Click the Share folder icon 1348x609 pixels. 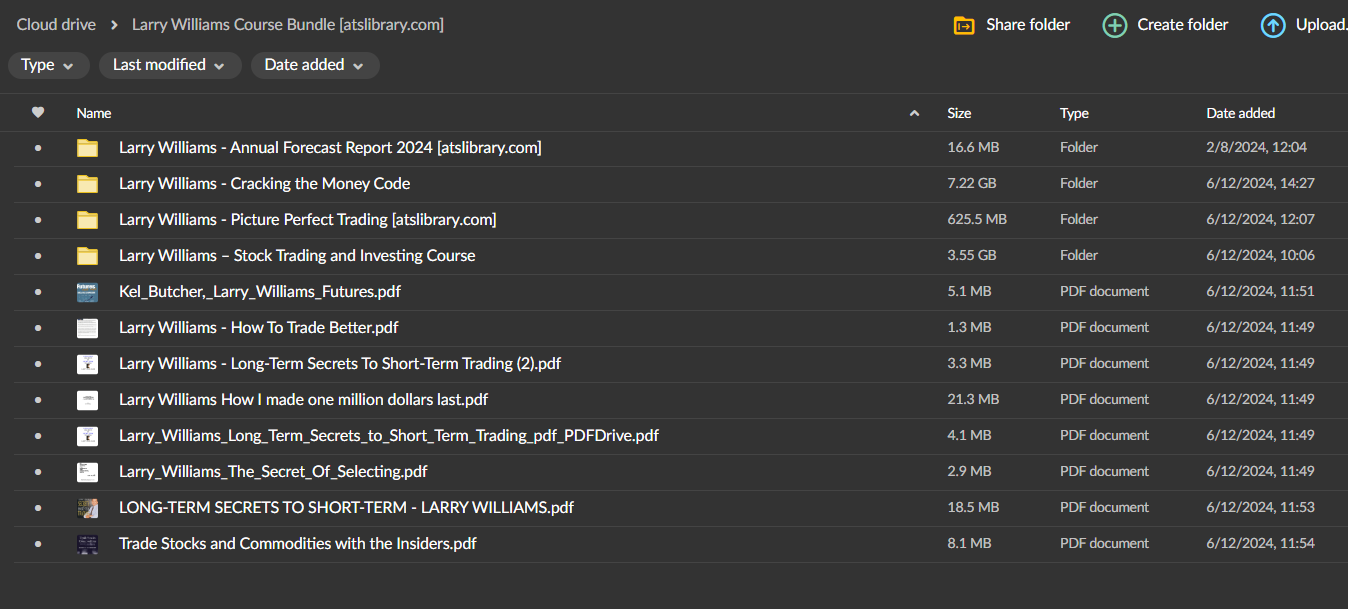(x=964, y=25)
